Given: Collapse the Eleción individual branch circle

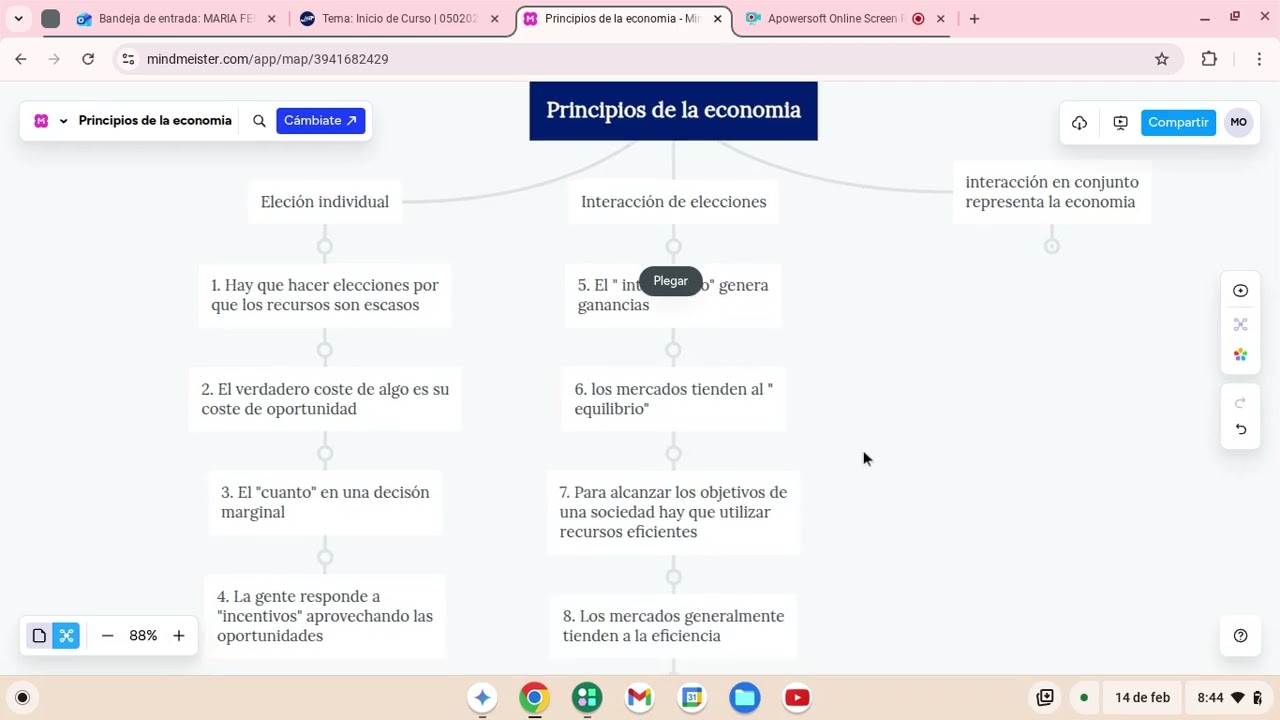Looking at the screenshot, I should (325, 246).
